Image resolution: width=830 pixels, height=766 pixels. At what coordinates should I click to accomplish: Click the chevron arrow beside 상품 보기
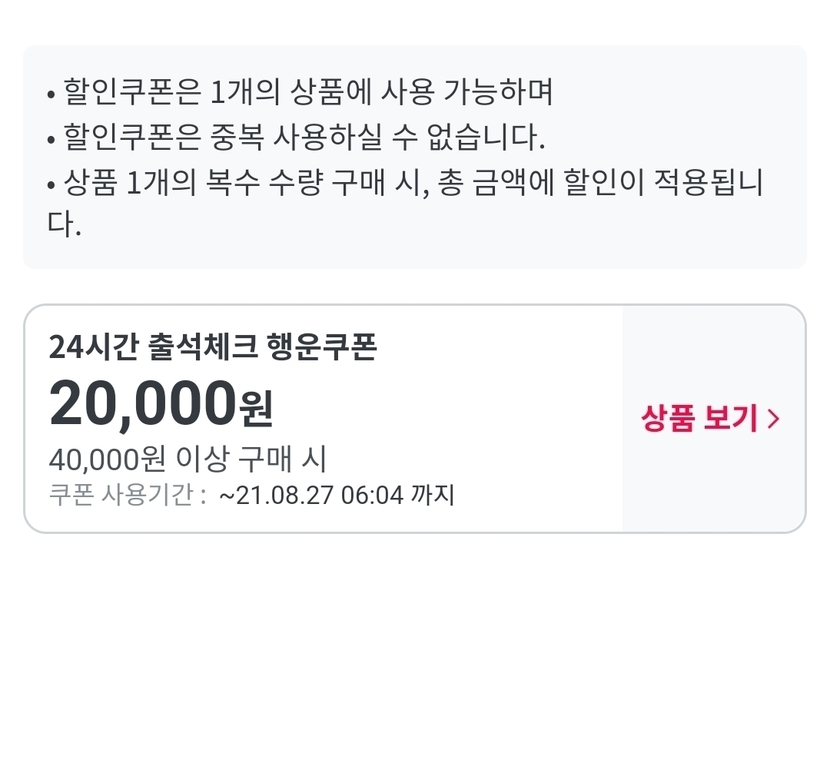click(x=773, y=419)
